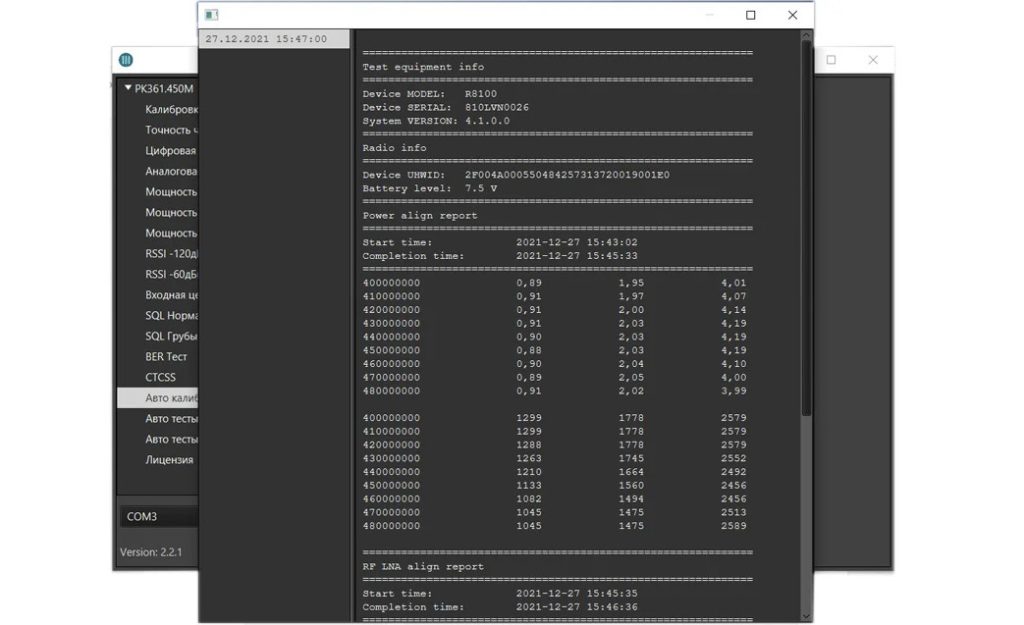The width and height of the screenshot is (1024, 625).
Task: Select the highlighted Авто калибровка item
Action: pyautogui.click(x=171, y=398)
